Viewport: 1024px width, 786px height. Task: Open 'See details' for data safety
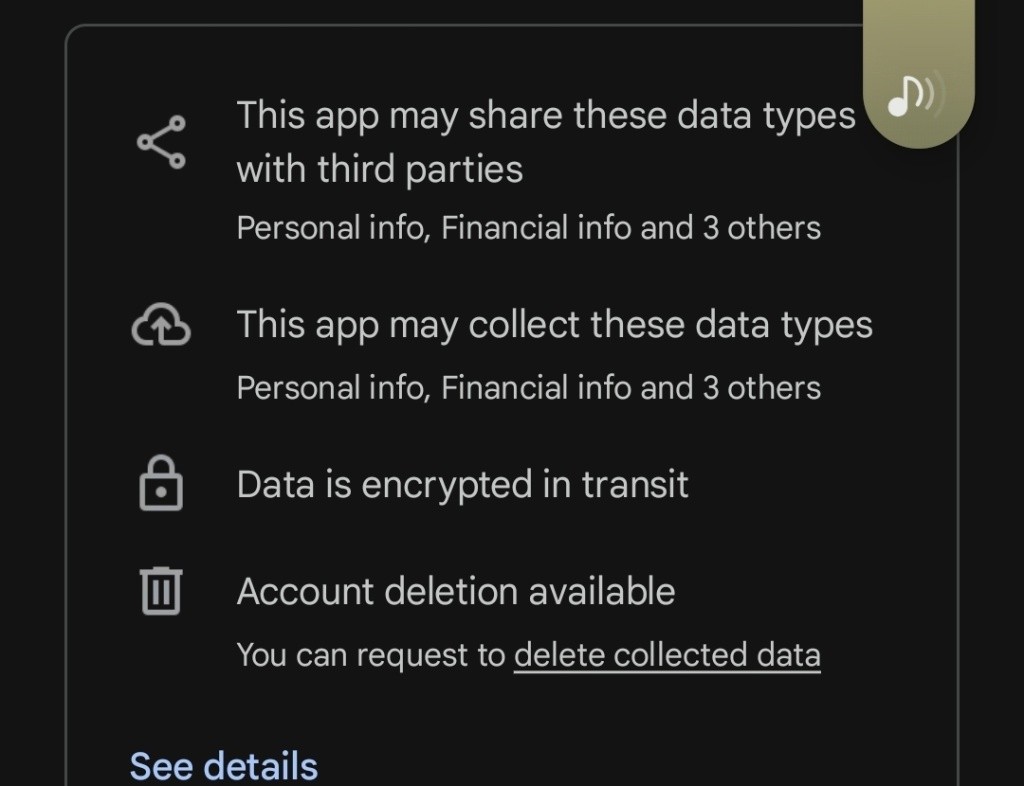[x=223, y=766]
